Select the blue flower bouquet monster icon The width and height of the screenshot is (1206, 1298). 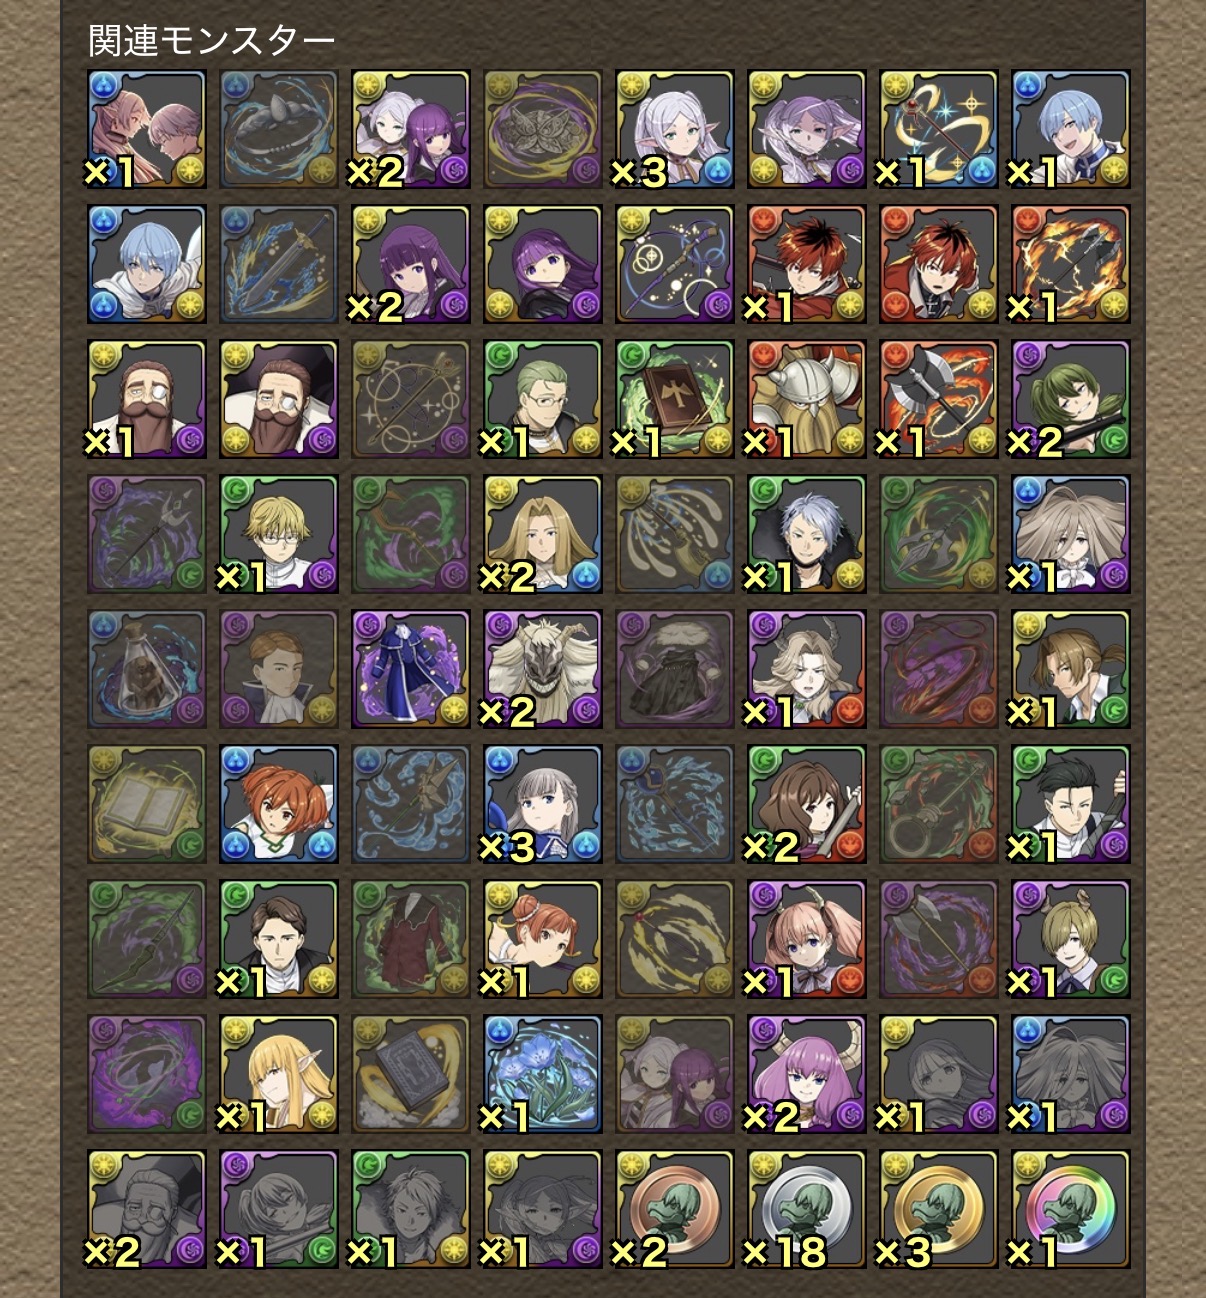(542, 1074)
